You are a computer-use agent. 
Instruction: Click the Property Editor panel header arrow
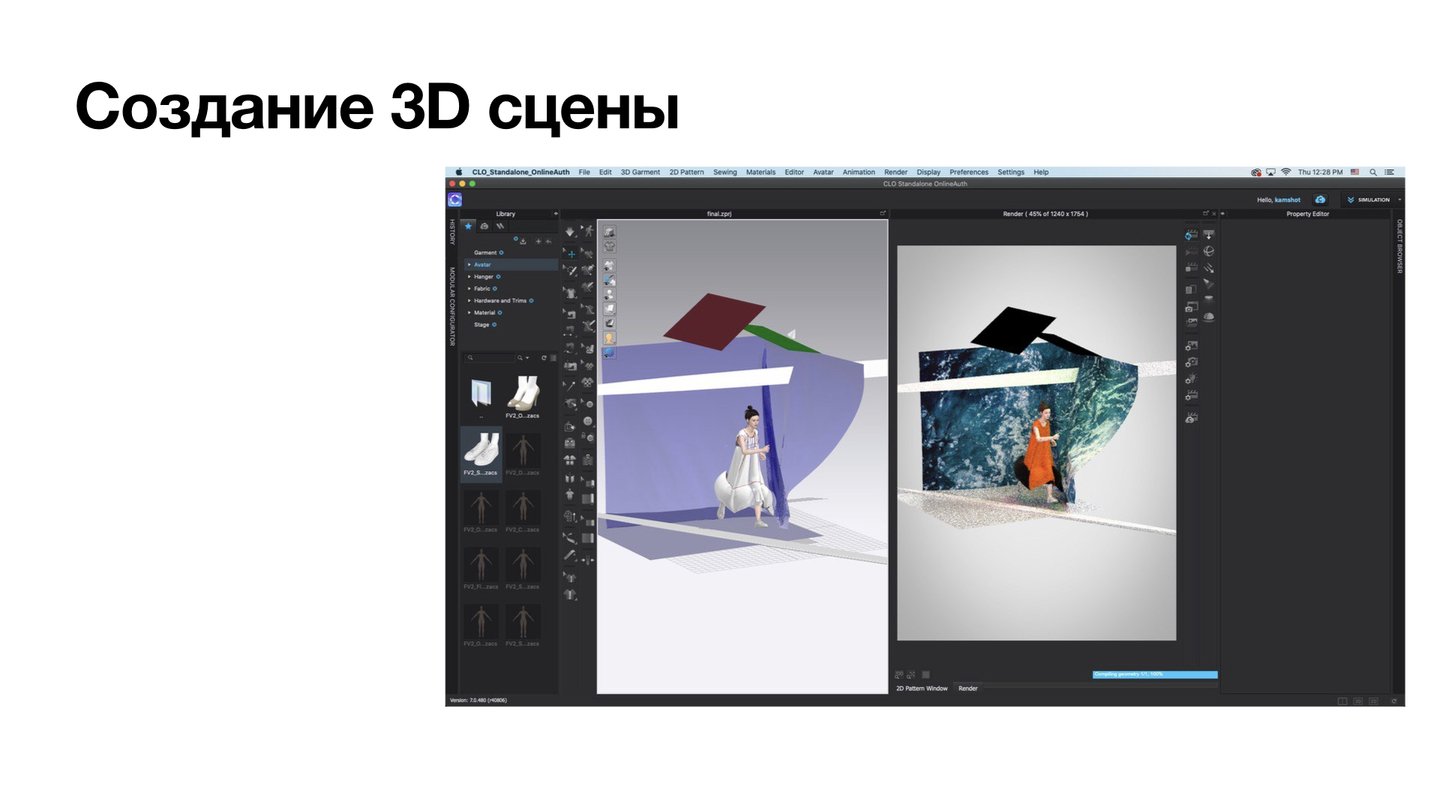(x=1224, y=214)
